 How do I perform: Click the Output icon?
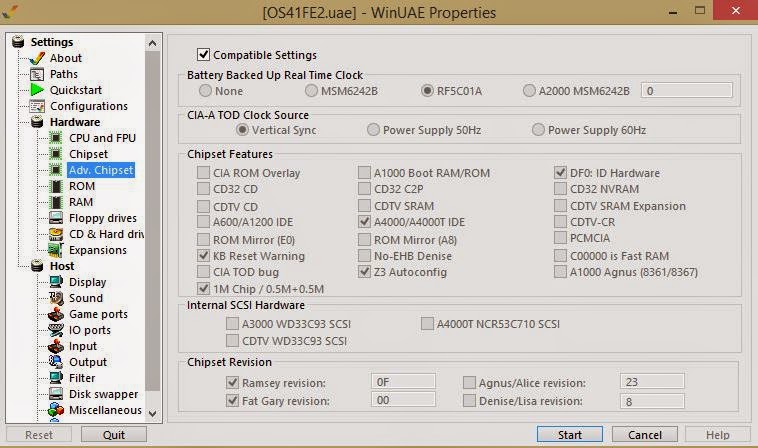pos(56,362)
